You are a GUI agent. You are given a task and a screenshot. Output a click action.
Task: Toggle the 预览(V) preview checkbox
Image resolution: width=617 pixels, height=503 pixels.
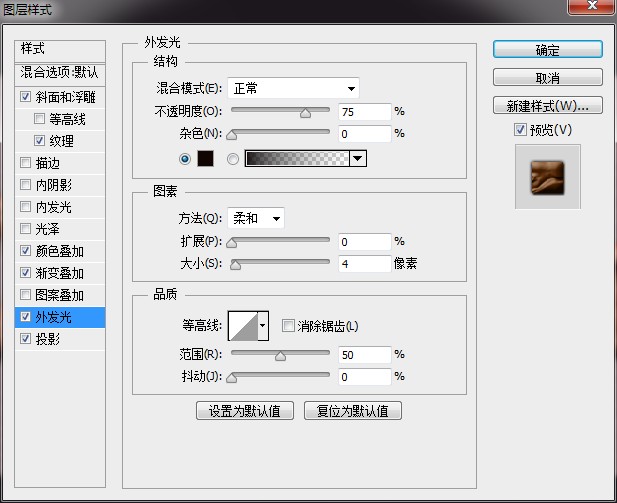click(520, 129)
